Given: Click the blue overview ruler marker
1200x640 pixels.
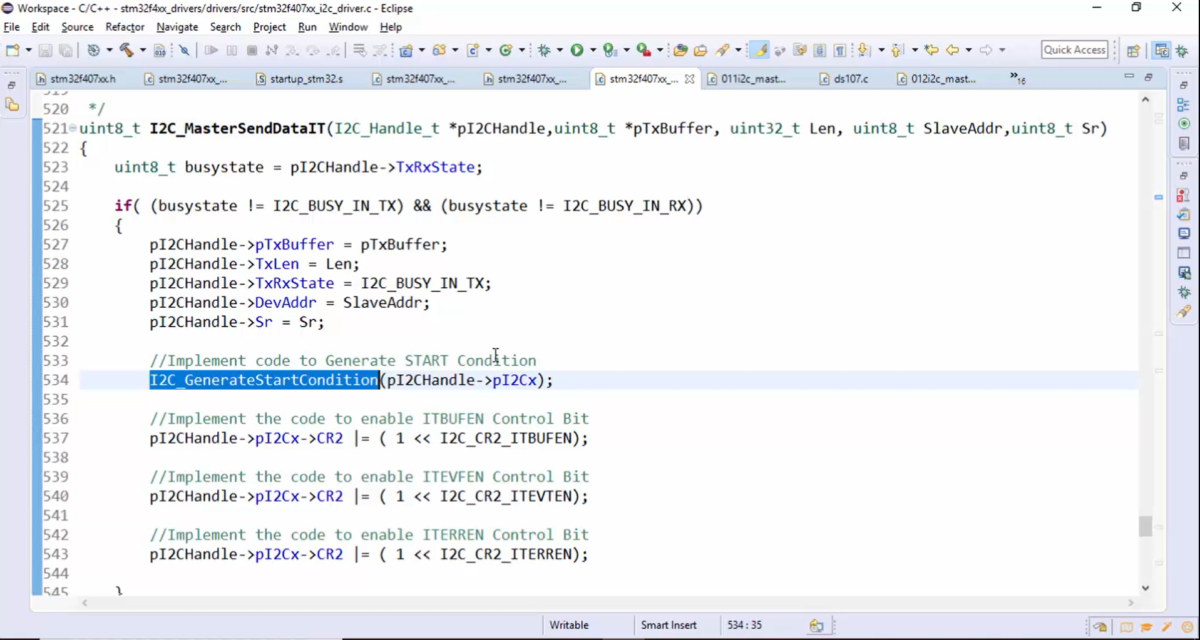Looking at the screenshot, I should [x=1159, y=197].
